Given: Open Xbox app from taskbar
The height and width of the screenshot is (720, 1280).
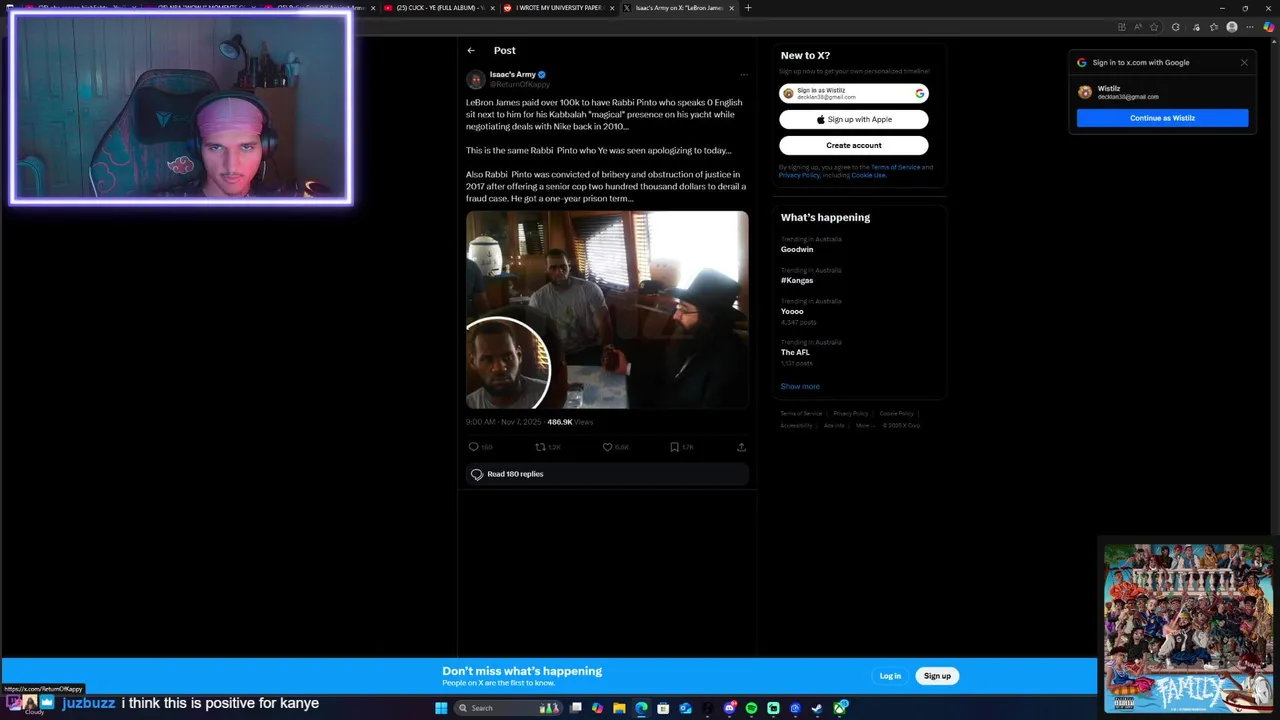Looking at the screenshot, I should [x=841, y=708].
